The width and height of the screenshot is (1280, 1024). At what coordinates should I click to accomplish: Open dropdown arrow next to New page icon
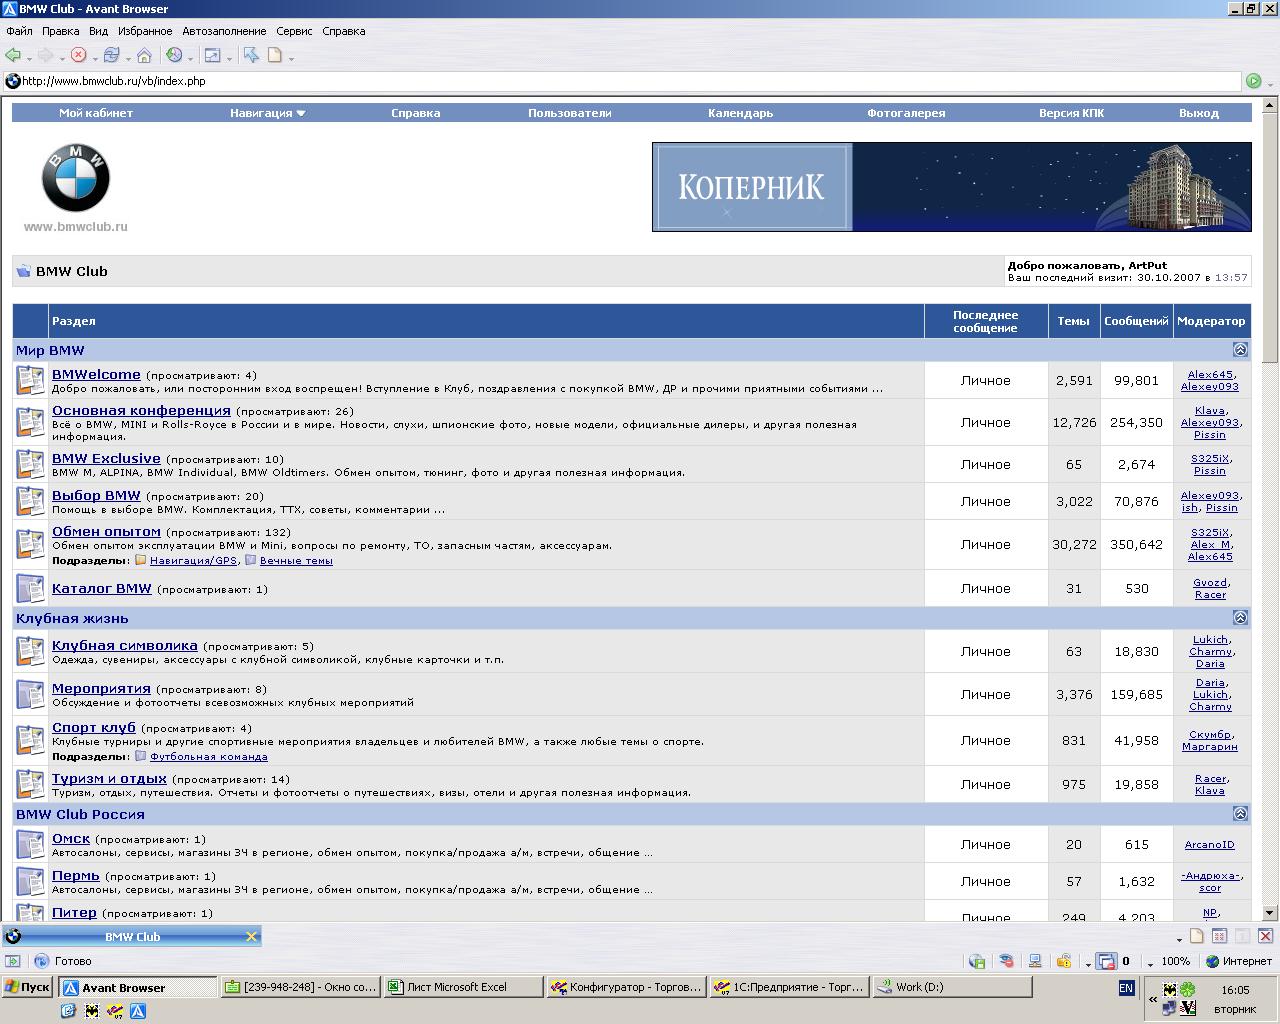point(291,58)
